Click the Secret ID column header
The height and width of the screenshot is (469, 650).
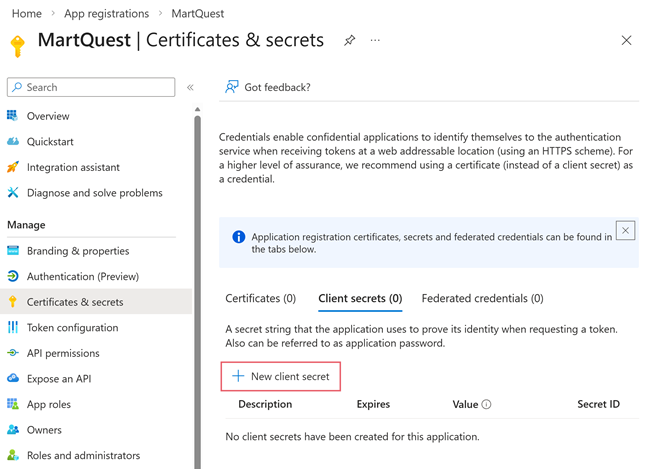[599, 404]
